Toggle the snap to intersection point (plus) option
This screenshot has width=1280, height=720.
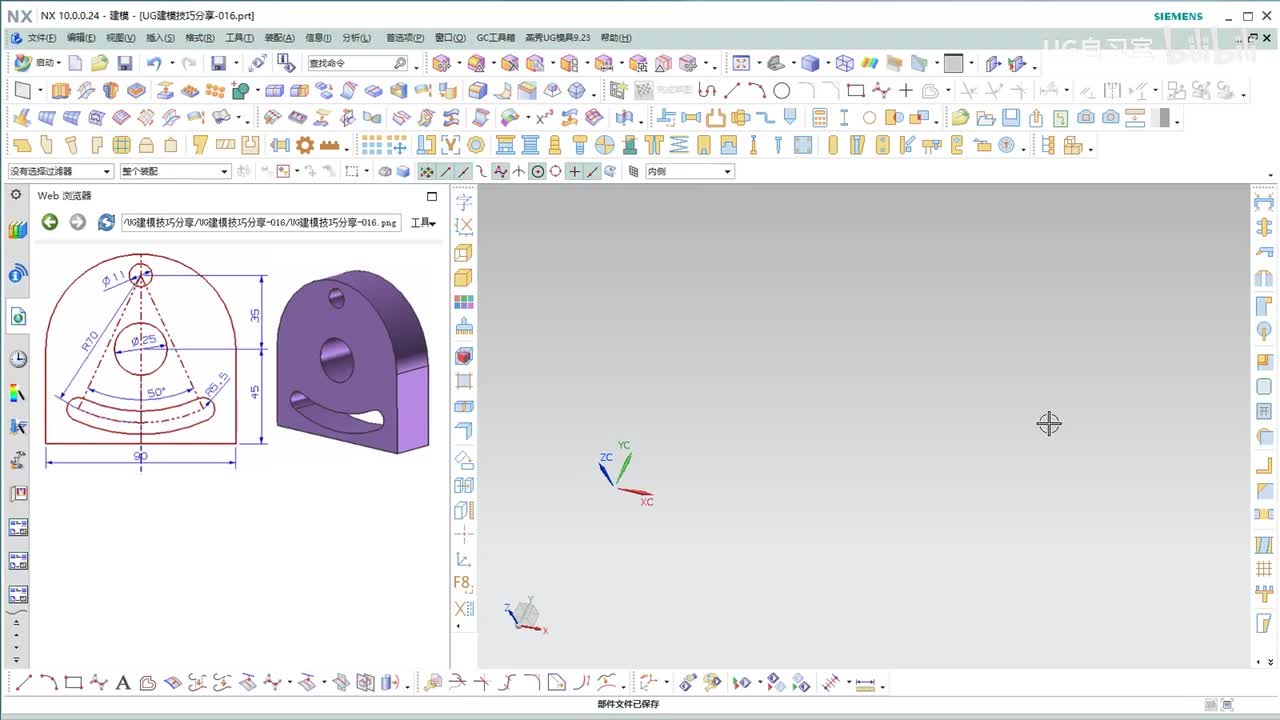pyautogui.click(x=574, y=171)
